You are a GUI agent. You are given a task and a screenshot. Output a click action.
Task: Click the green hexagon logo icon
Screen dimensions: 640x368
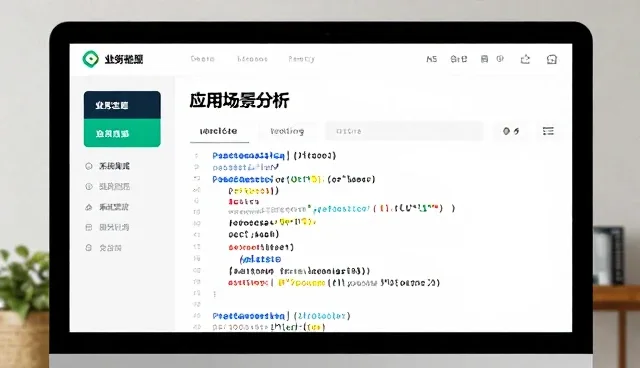(x=90, y=59)
